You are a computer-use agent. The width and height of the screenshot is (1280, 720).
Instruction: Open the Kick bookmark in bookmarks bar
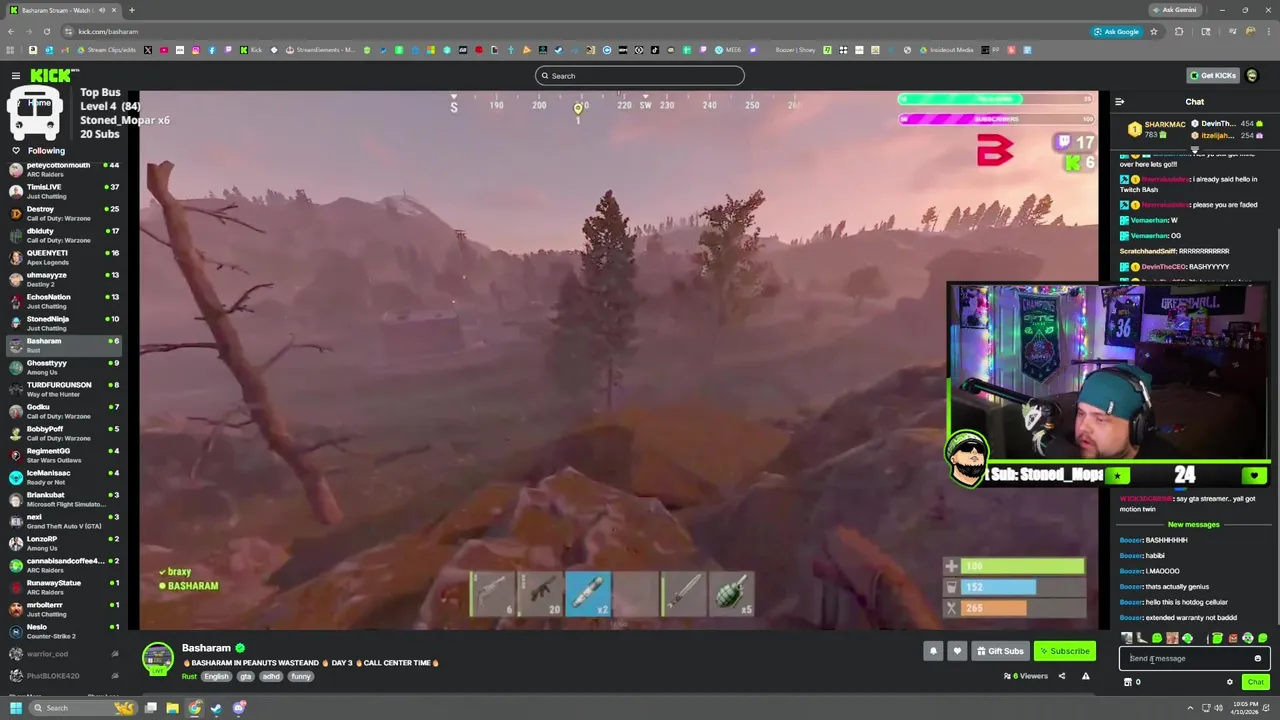pos(251,50)
